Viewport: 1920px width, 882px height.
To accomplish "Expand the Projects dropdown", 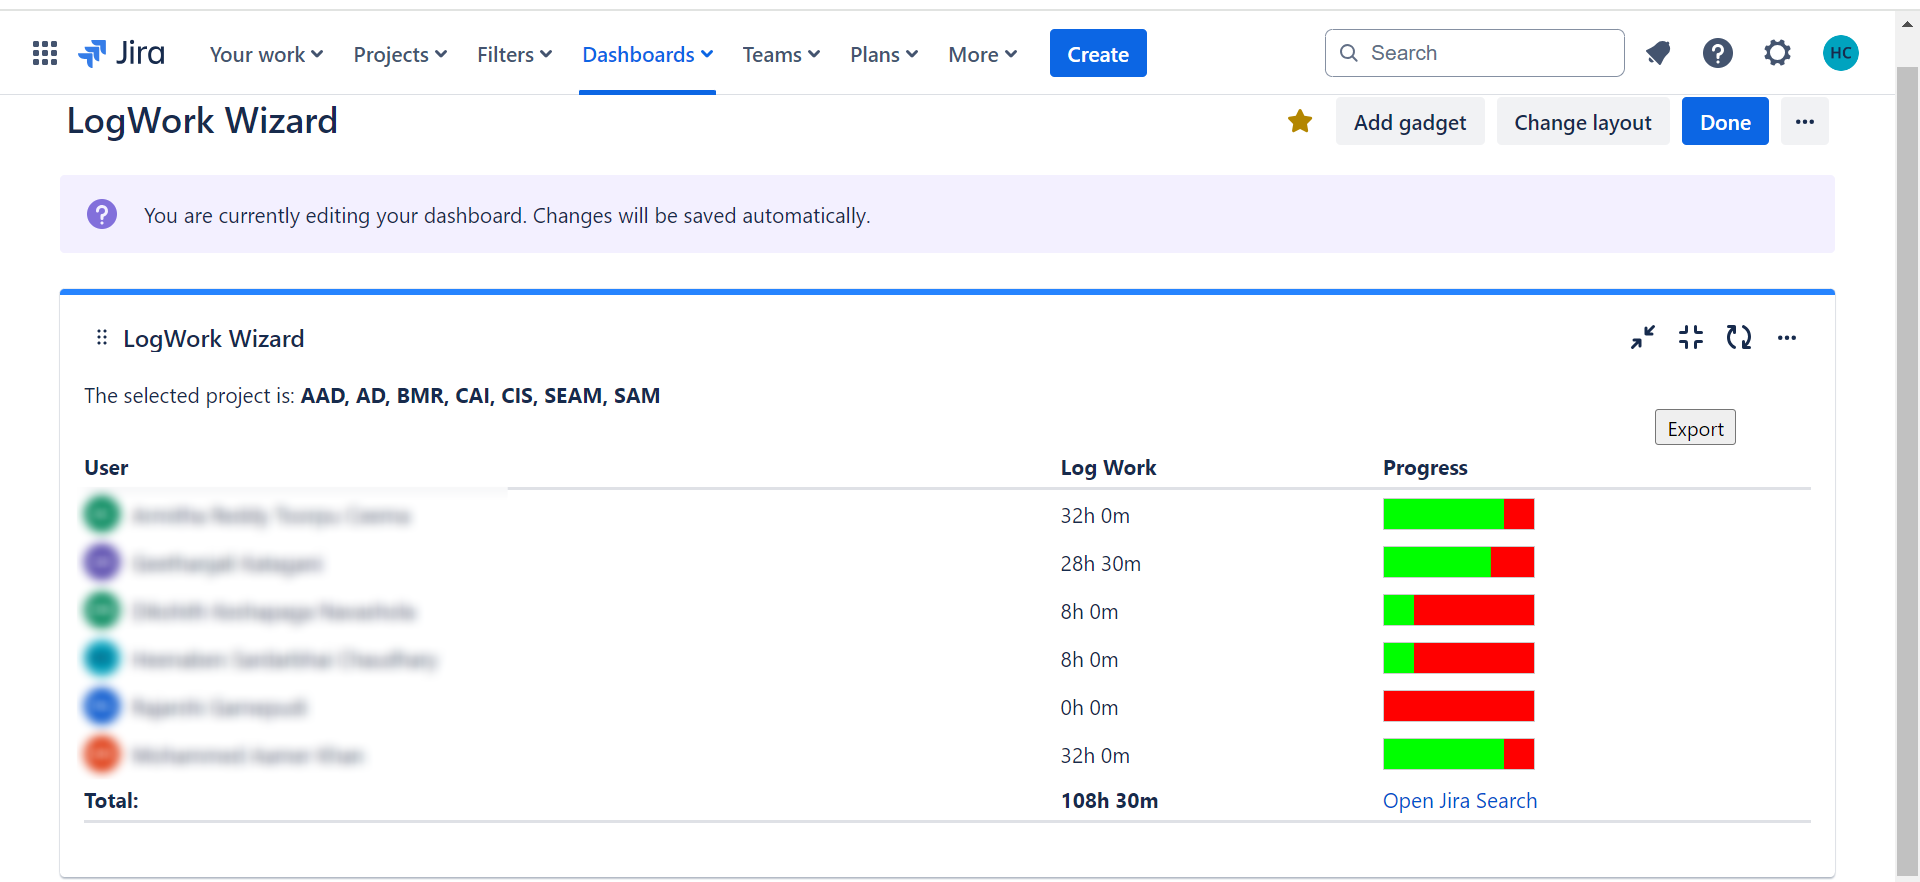I will pos(400,55).
